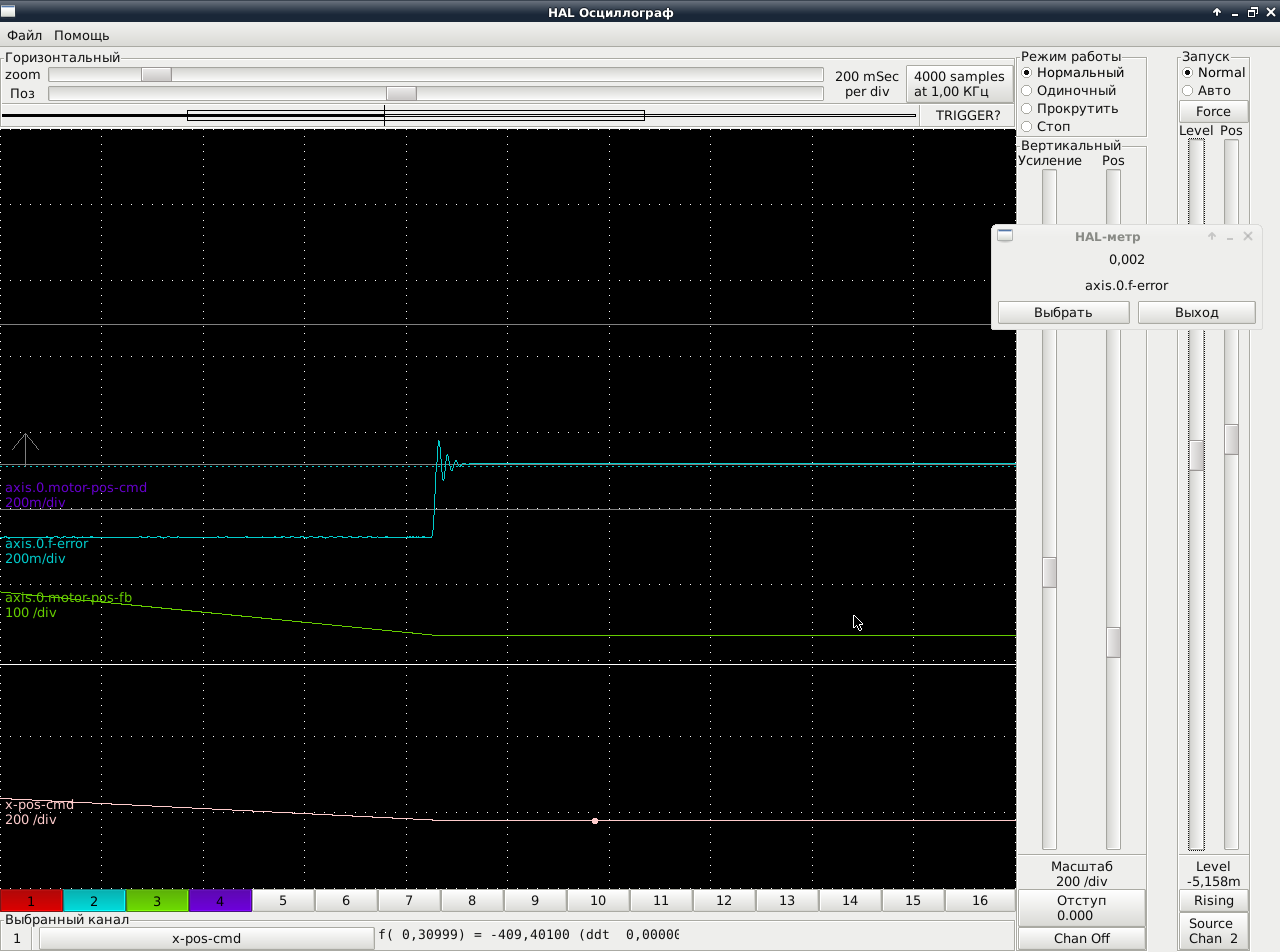Select Стоп run mode
Image resolution: width=1280 pixels, height=952 pixels.
(x=1046, y=126)
